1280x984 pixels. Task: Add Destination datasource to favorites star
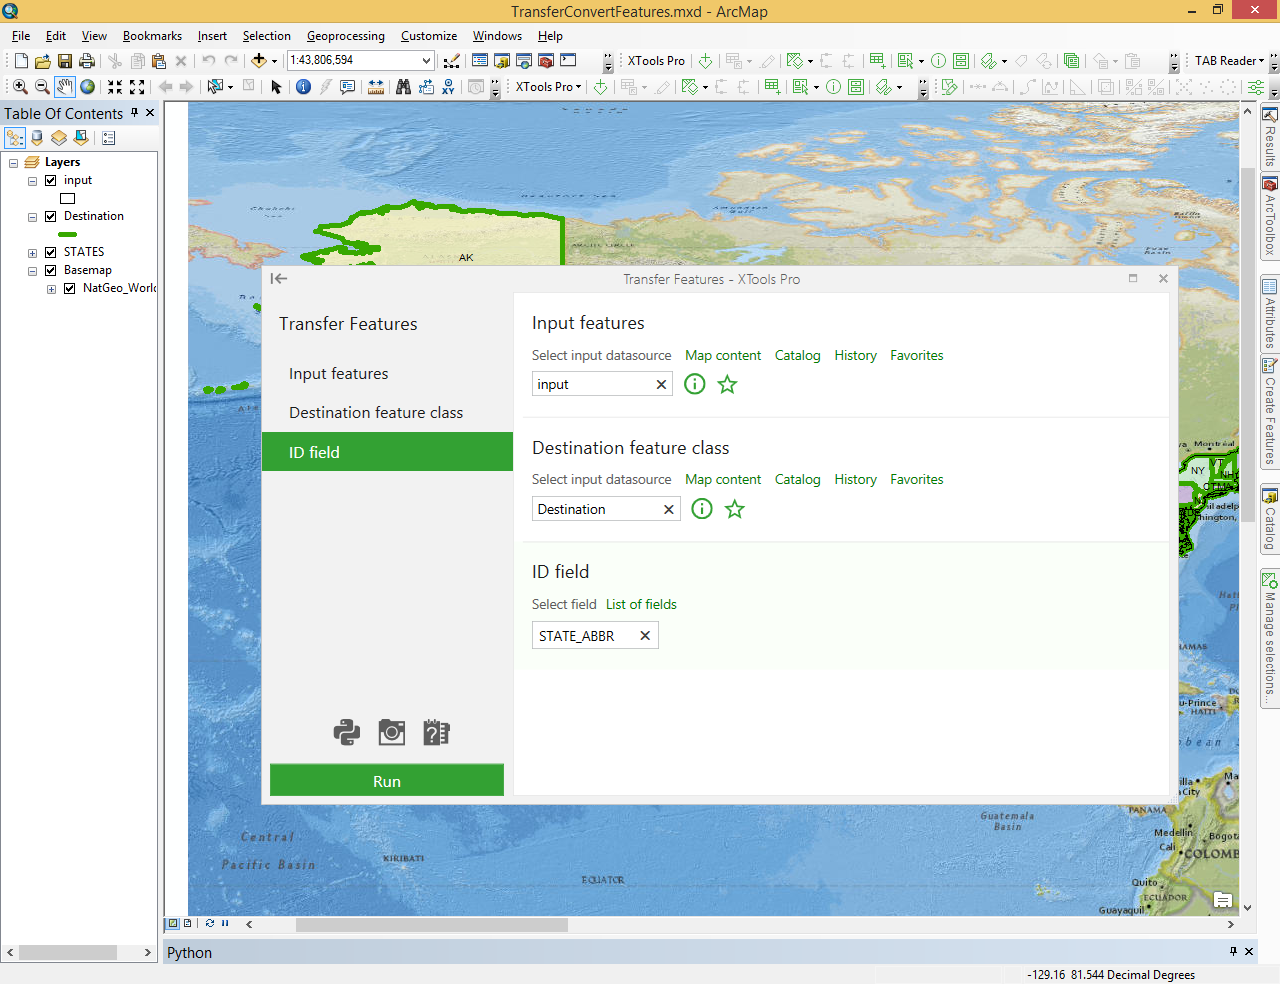coord(735,509)
